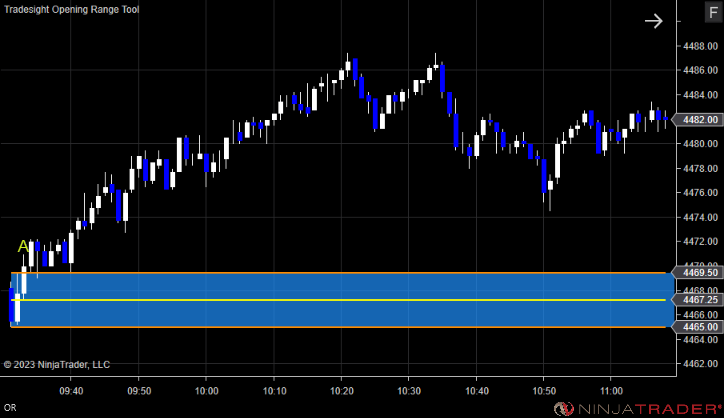Click the right arrow scroll icon

coord(654,21)
